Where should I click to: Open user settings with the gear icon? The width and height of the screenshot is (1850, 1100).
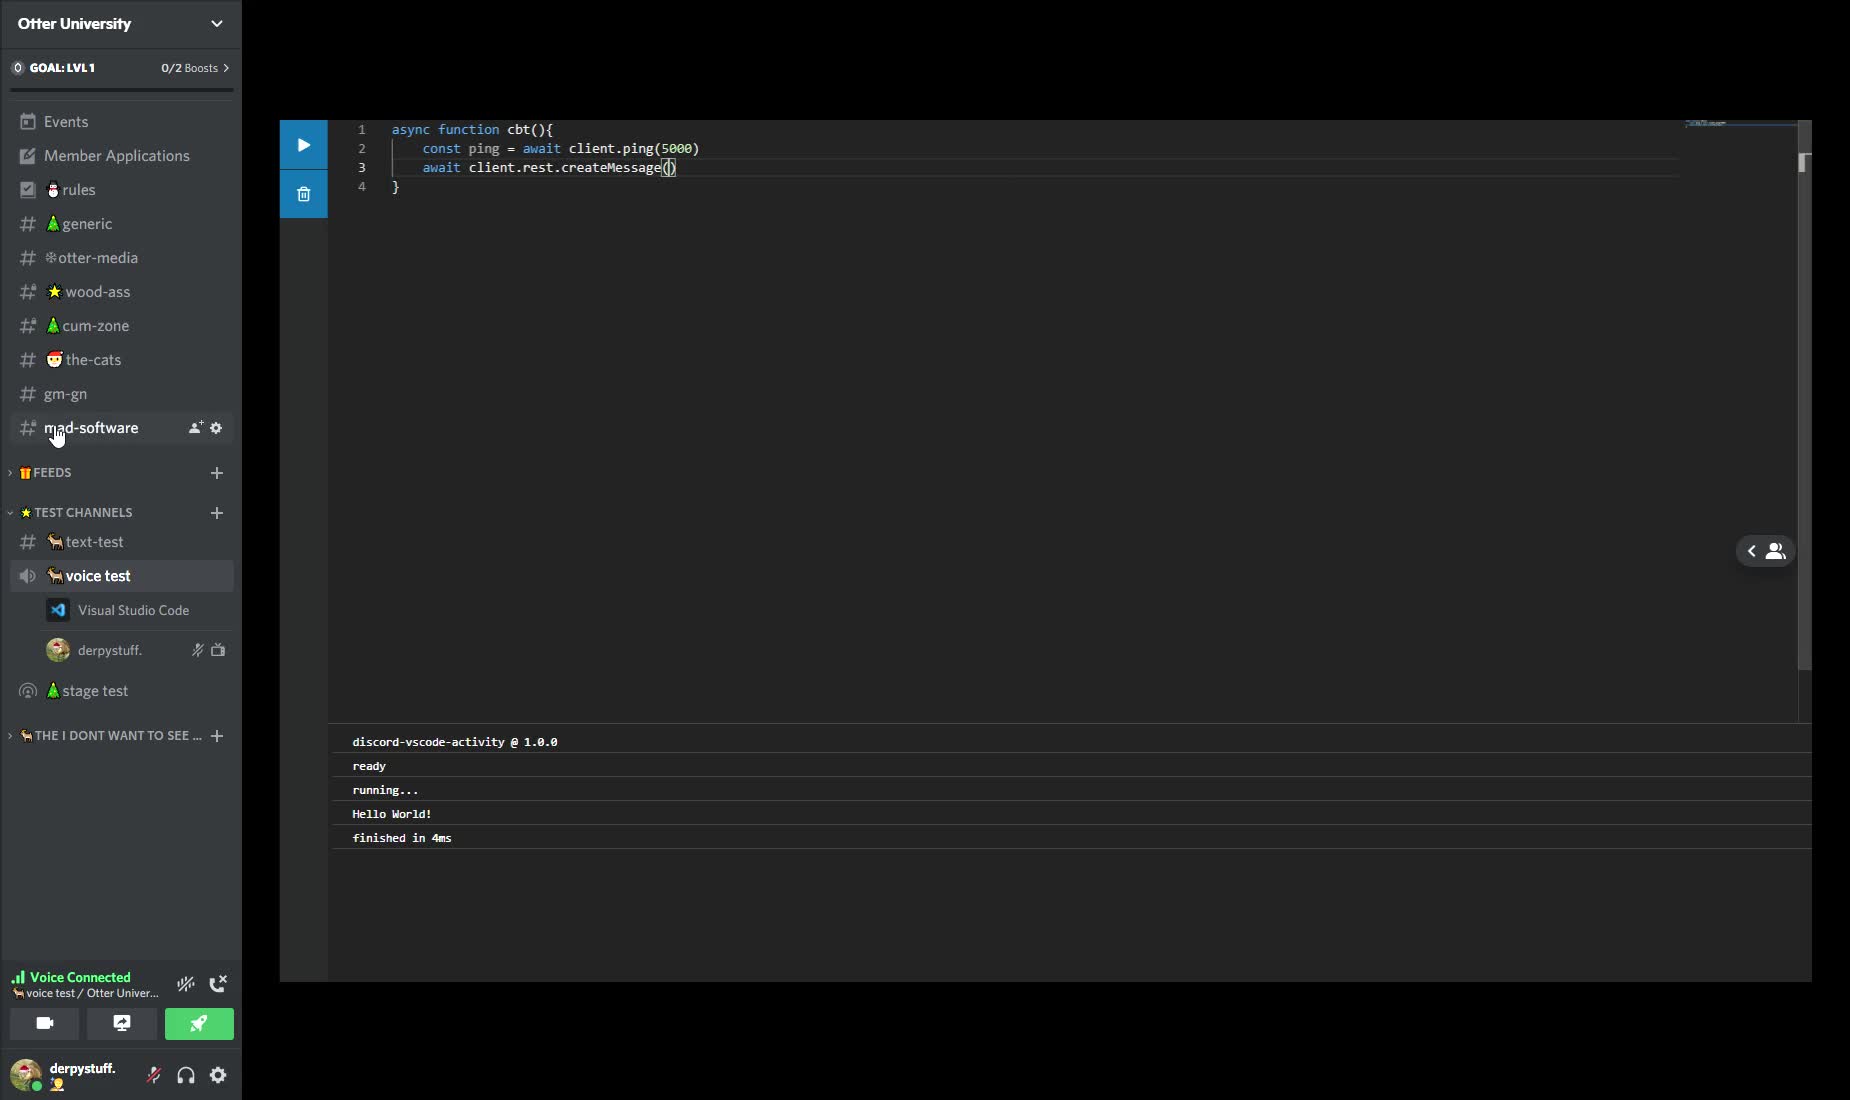coord(216,1075)
